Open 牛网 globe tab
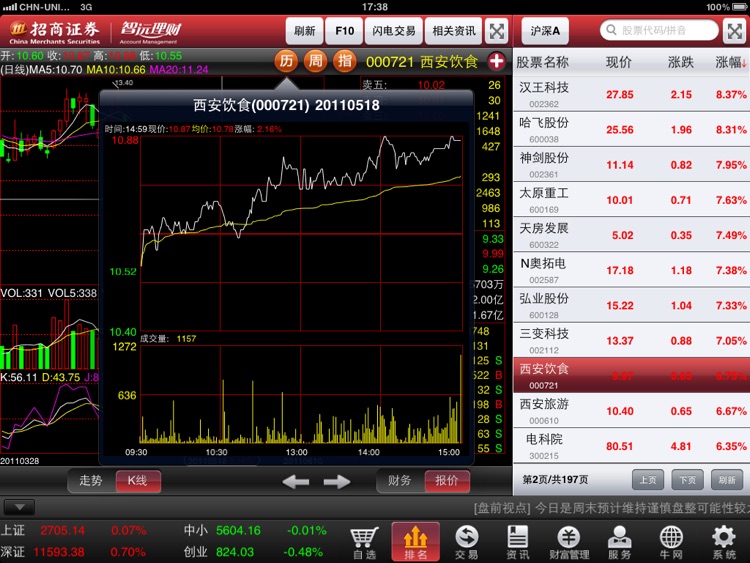 tap(671, 542)
